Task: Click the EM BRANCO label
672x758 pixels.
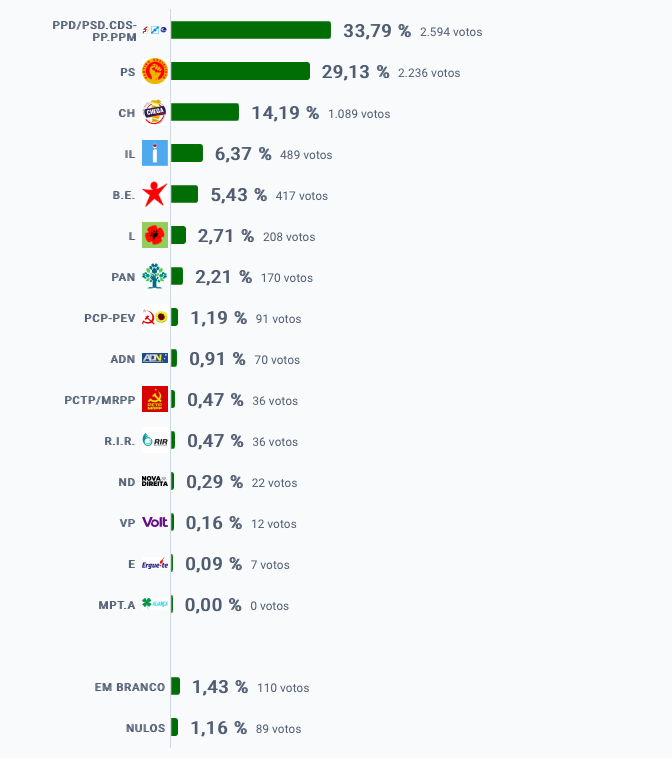Action: [130, 687]
